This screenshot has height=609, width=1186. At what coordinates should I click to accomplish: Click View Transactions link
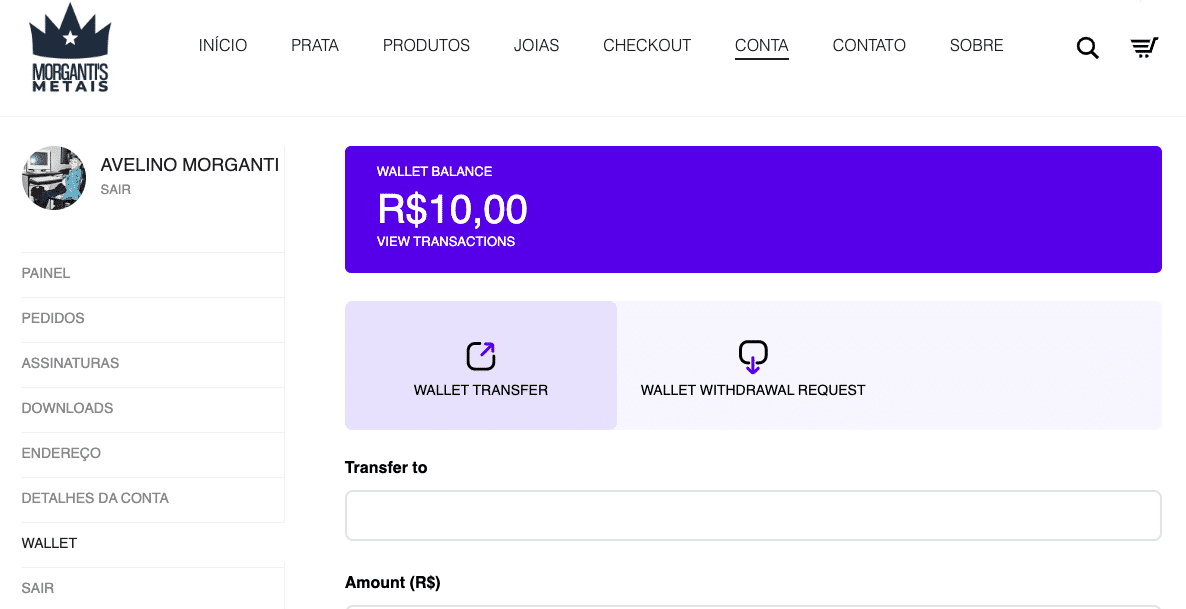(x=446, y=241)
